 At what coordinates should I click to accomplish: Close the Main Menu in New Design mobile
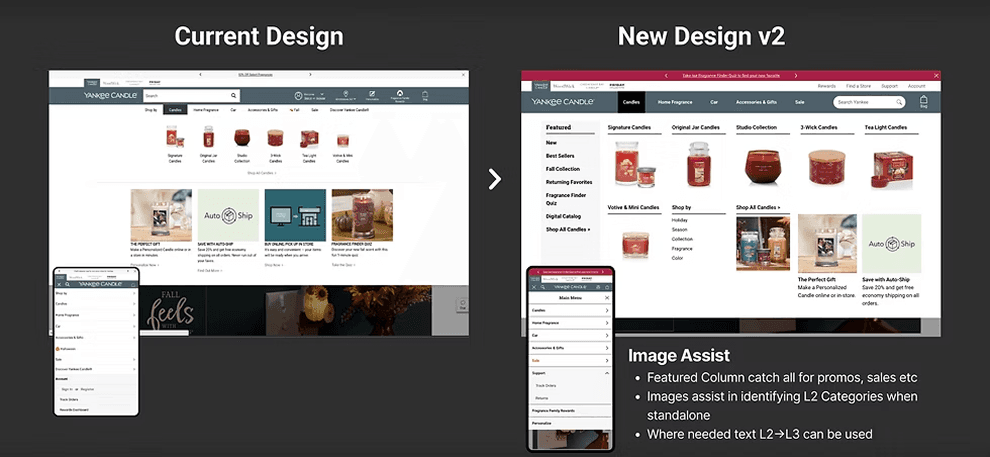click(x=607, y=297)
